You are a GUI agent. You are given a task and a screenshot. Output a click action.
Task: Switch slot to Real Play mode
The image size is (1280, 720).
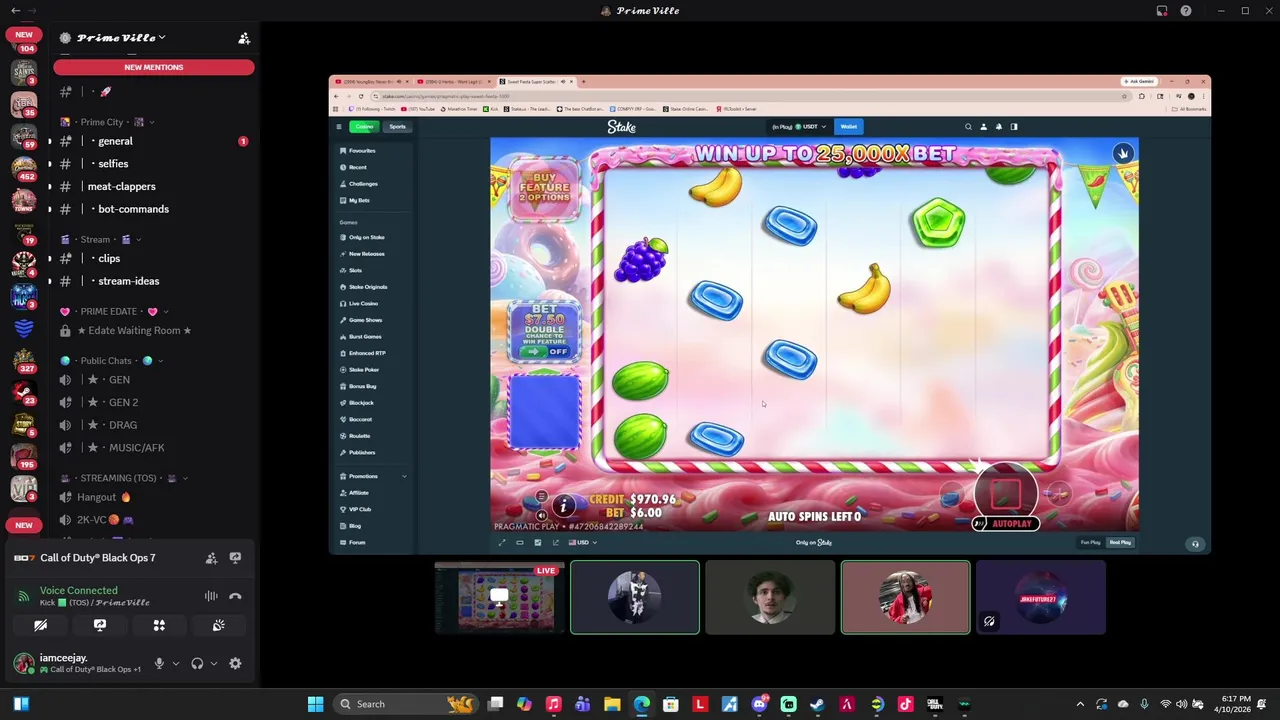[x=1120, y=543]
